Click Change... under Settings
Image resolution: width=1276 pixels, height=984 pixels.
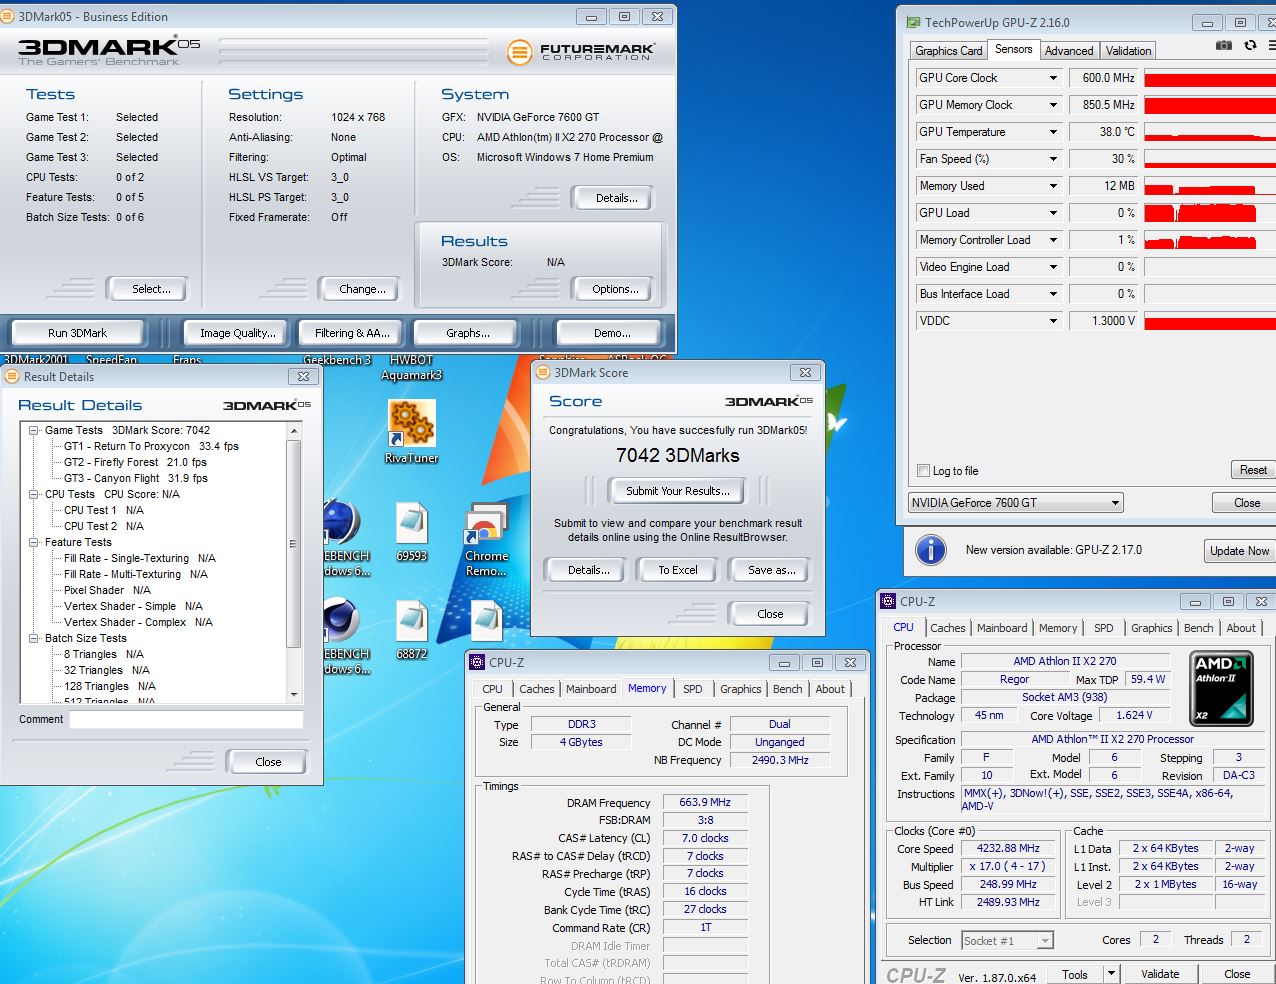pyautogui.click(x=361, y=289)
